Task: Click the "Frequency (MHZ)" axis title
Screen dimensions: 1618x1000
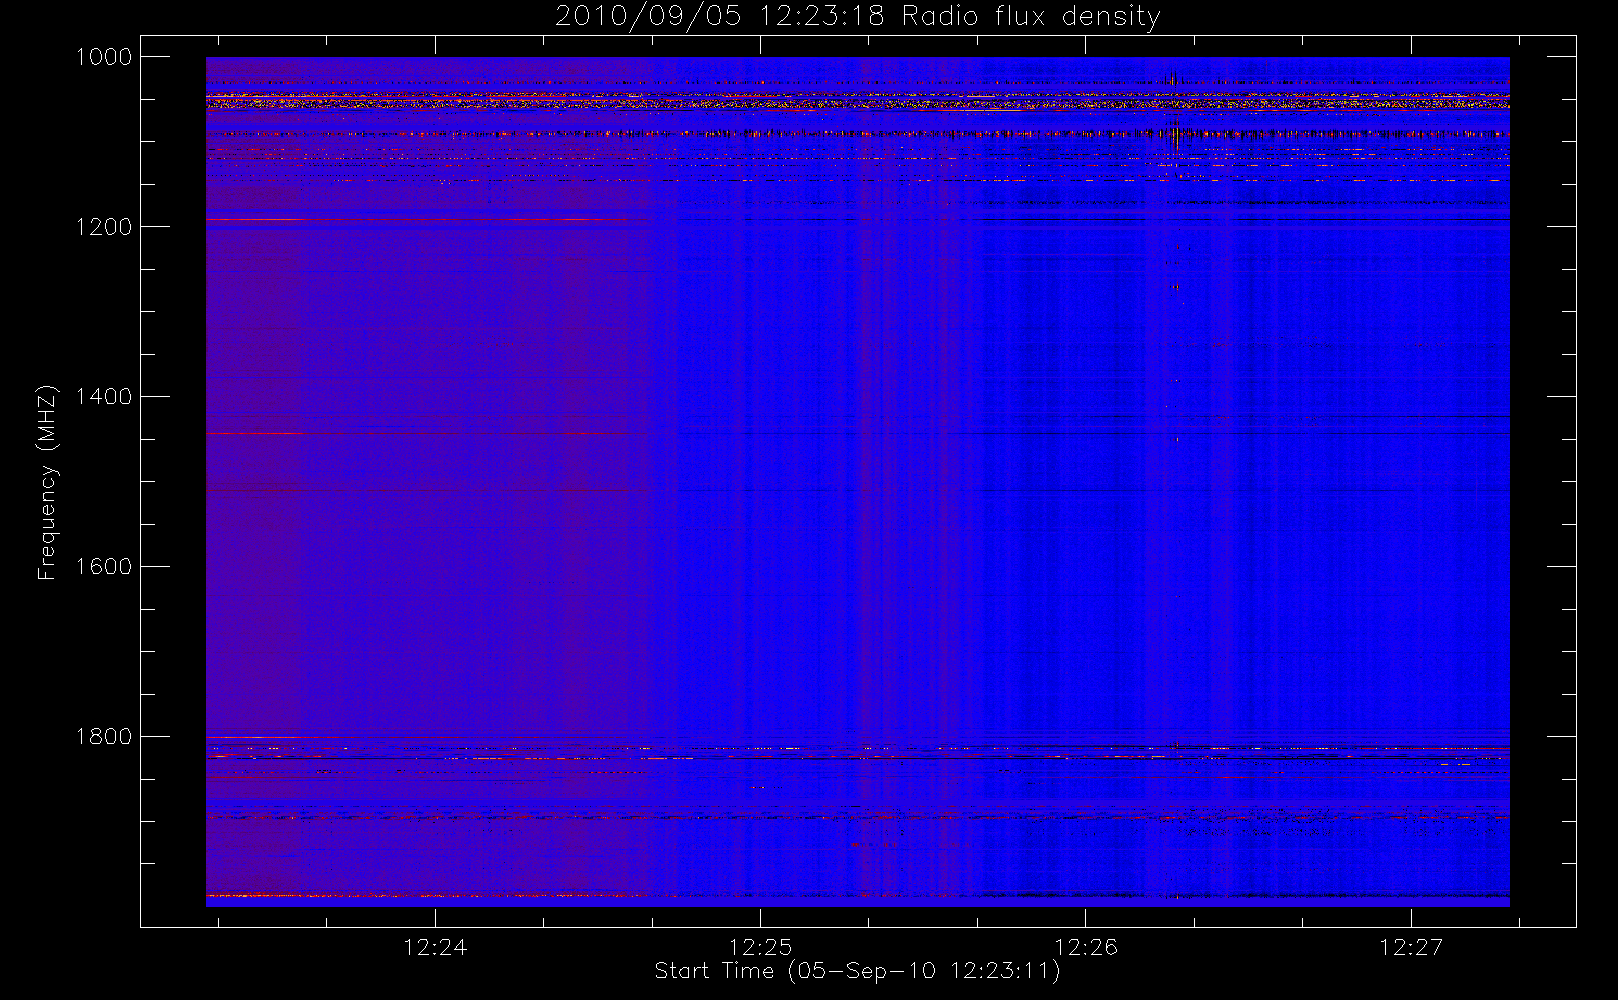Action: (47, 482)
